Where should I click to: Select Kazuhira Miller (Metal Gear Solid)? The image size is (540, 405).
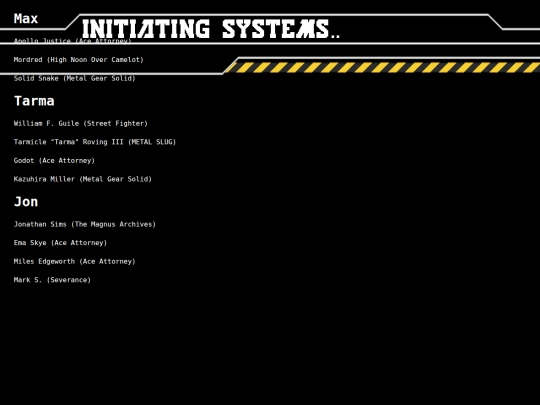83,179
